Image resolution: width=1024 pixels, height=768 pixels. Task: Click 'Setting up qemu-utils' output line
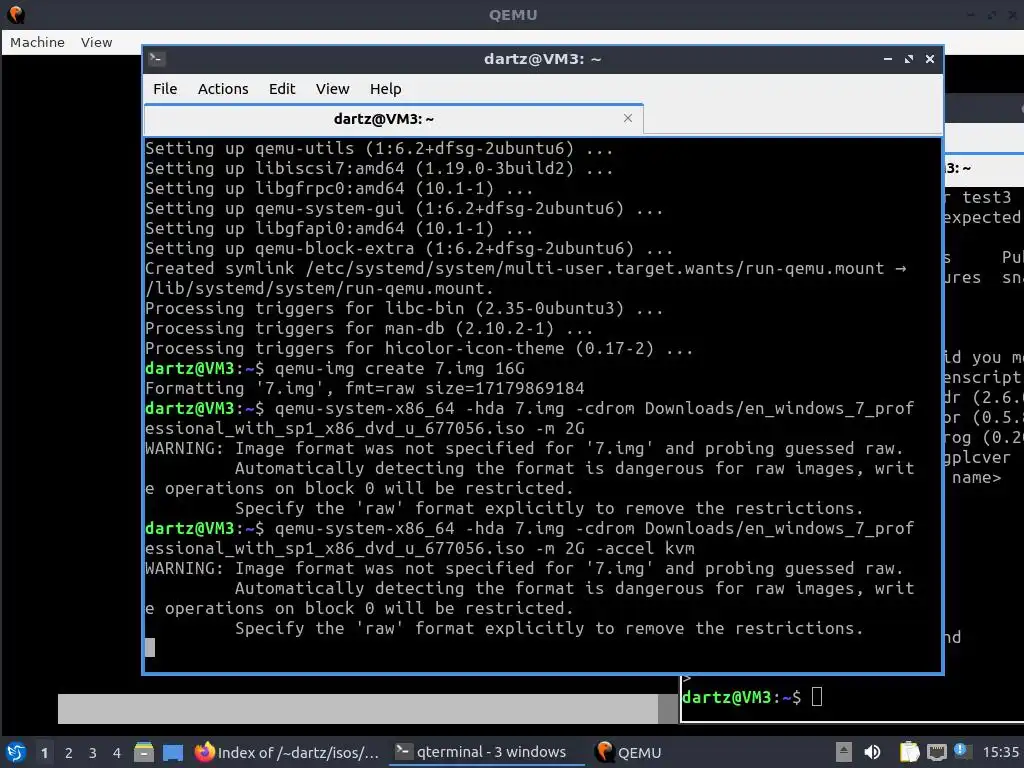point(379,148)
